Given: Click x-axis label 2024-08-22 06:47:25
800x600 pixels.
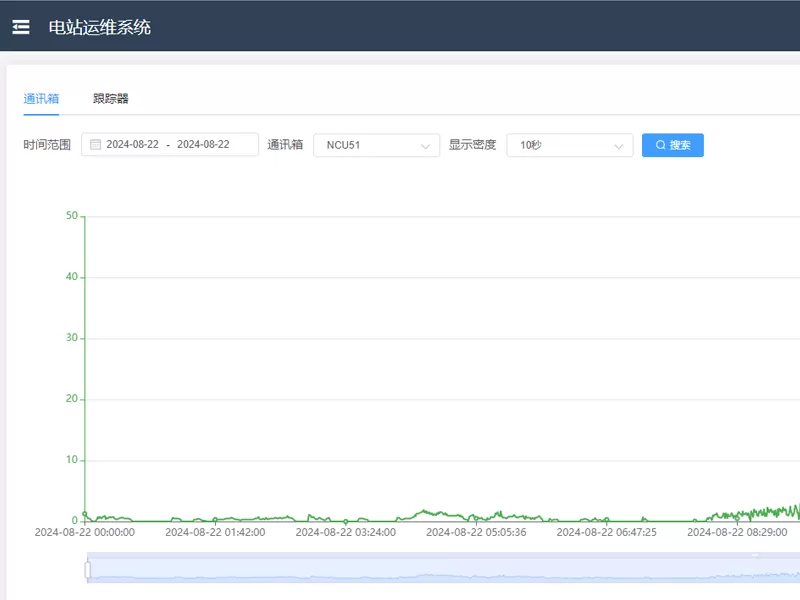Looking at the screenshot, I should pos(607,533).
